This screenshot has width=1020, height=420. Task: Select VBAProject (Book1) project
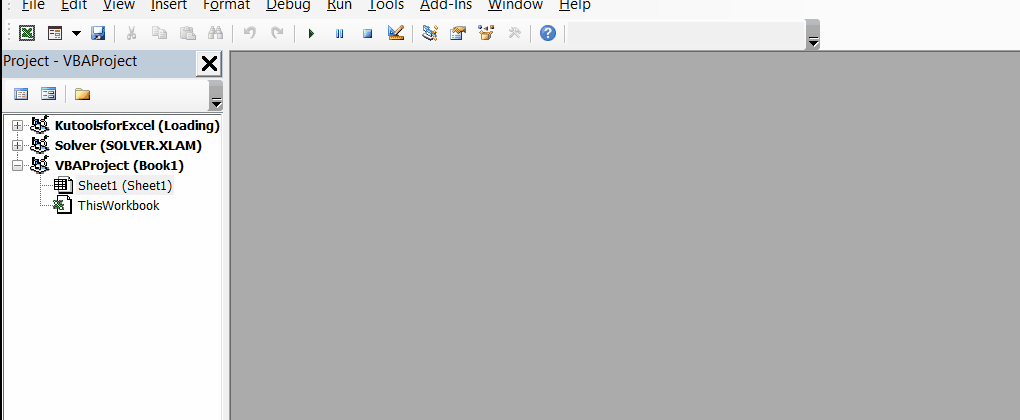pos(119,166)
